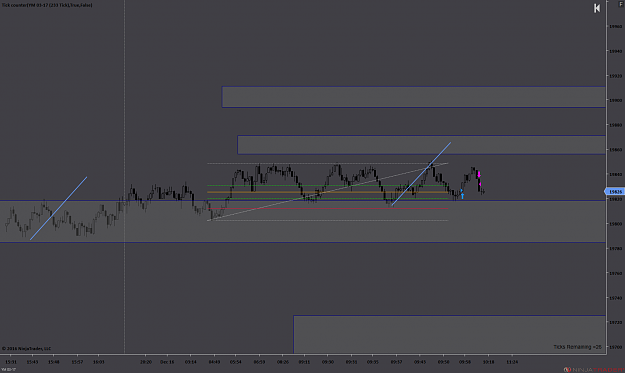Click the 19900 price axis label

click(x=615, y=100)
